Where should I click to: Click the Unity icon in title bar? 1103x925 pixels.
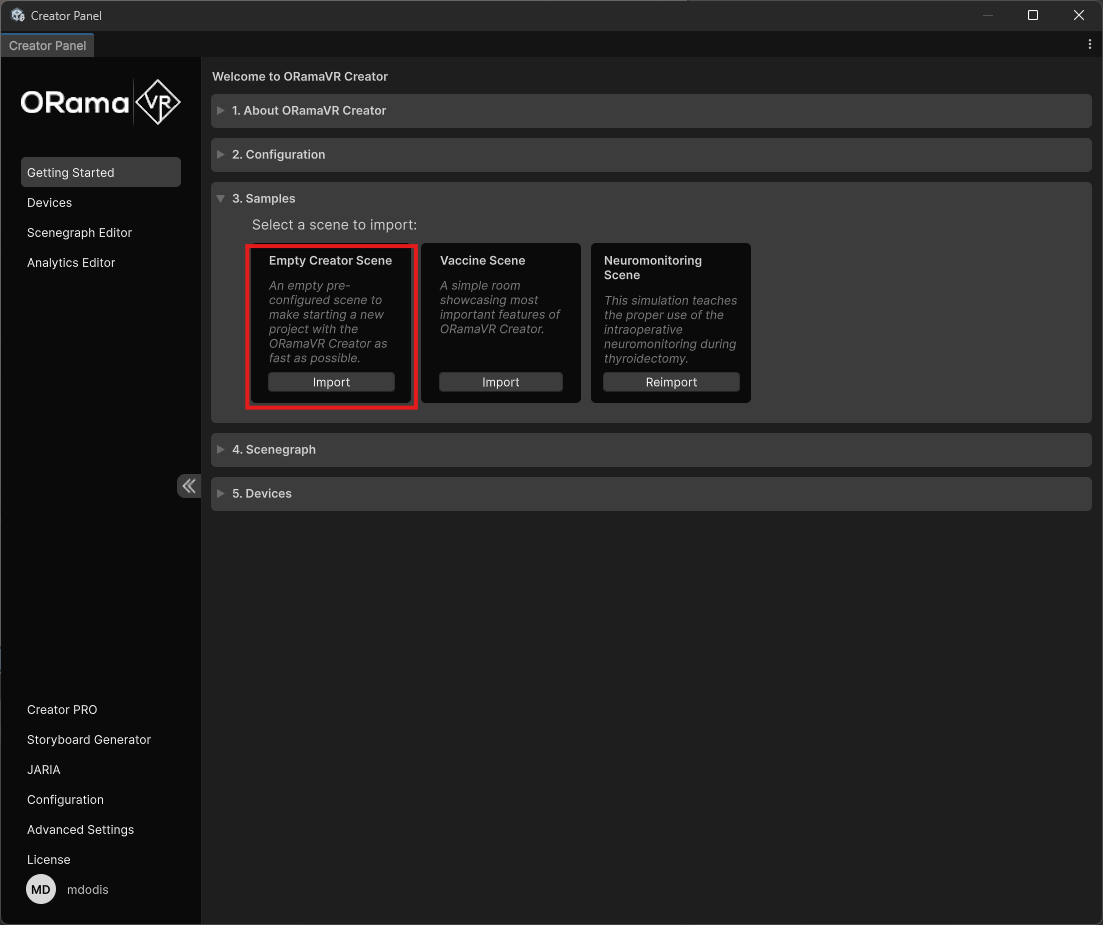coord(18,15)
